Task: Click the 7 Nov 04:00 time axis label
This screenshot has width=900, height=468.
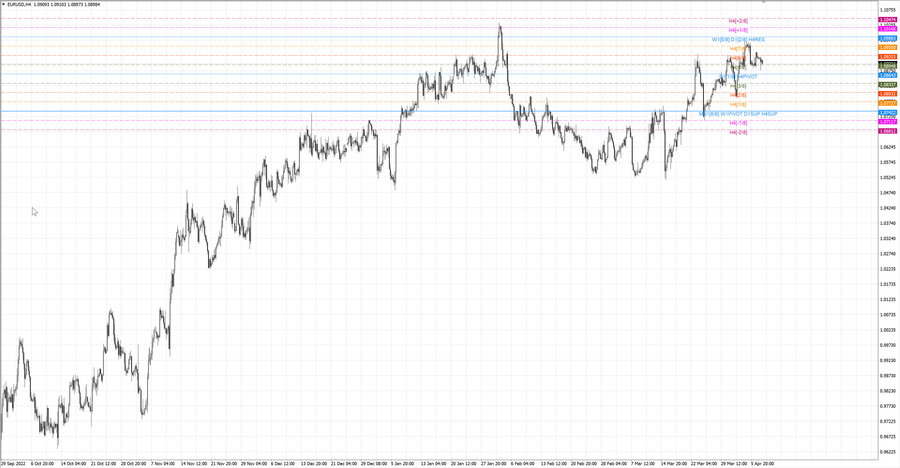Action: tap(163, 463)
